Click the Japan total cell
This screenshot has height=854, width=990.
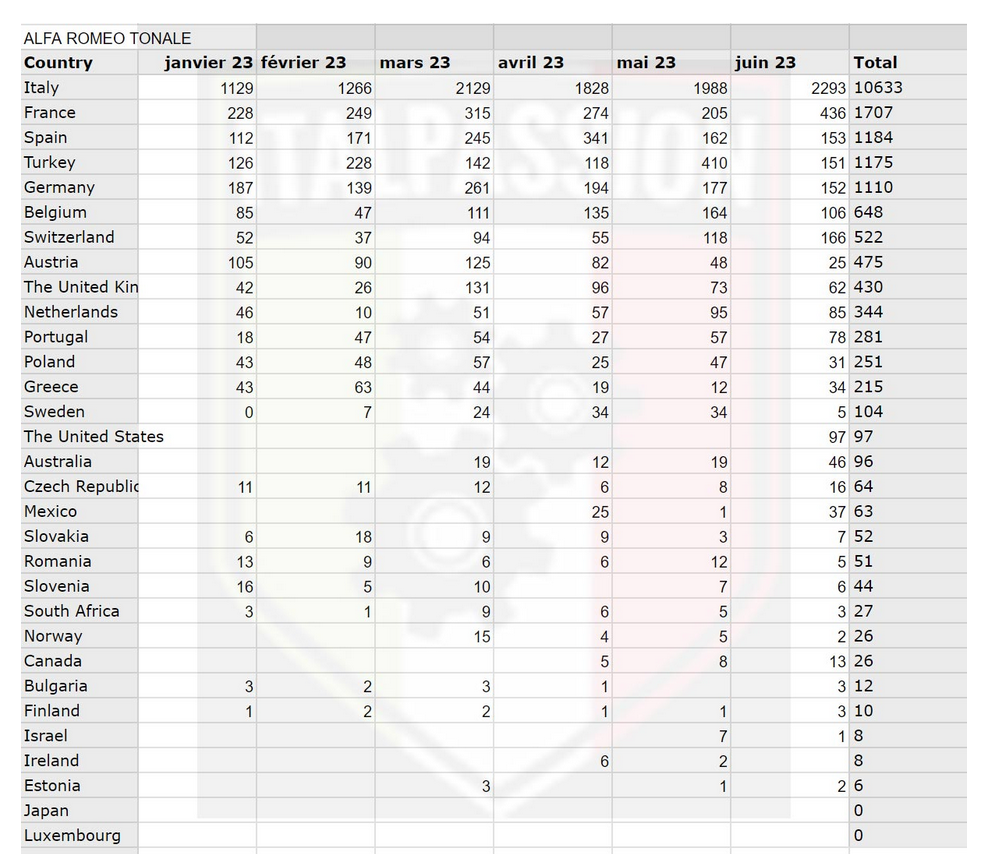[x=908, y=810]
